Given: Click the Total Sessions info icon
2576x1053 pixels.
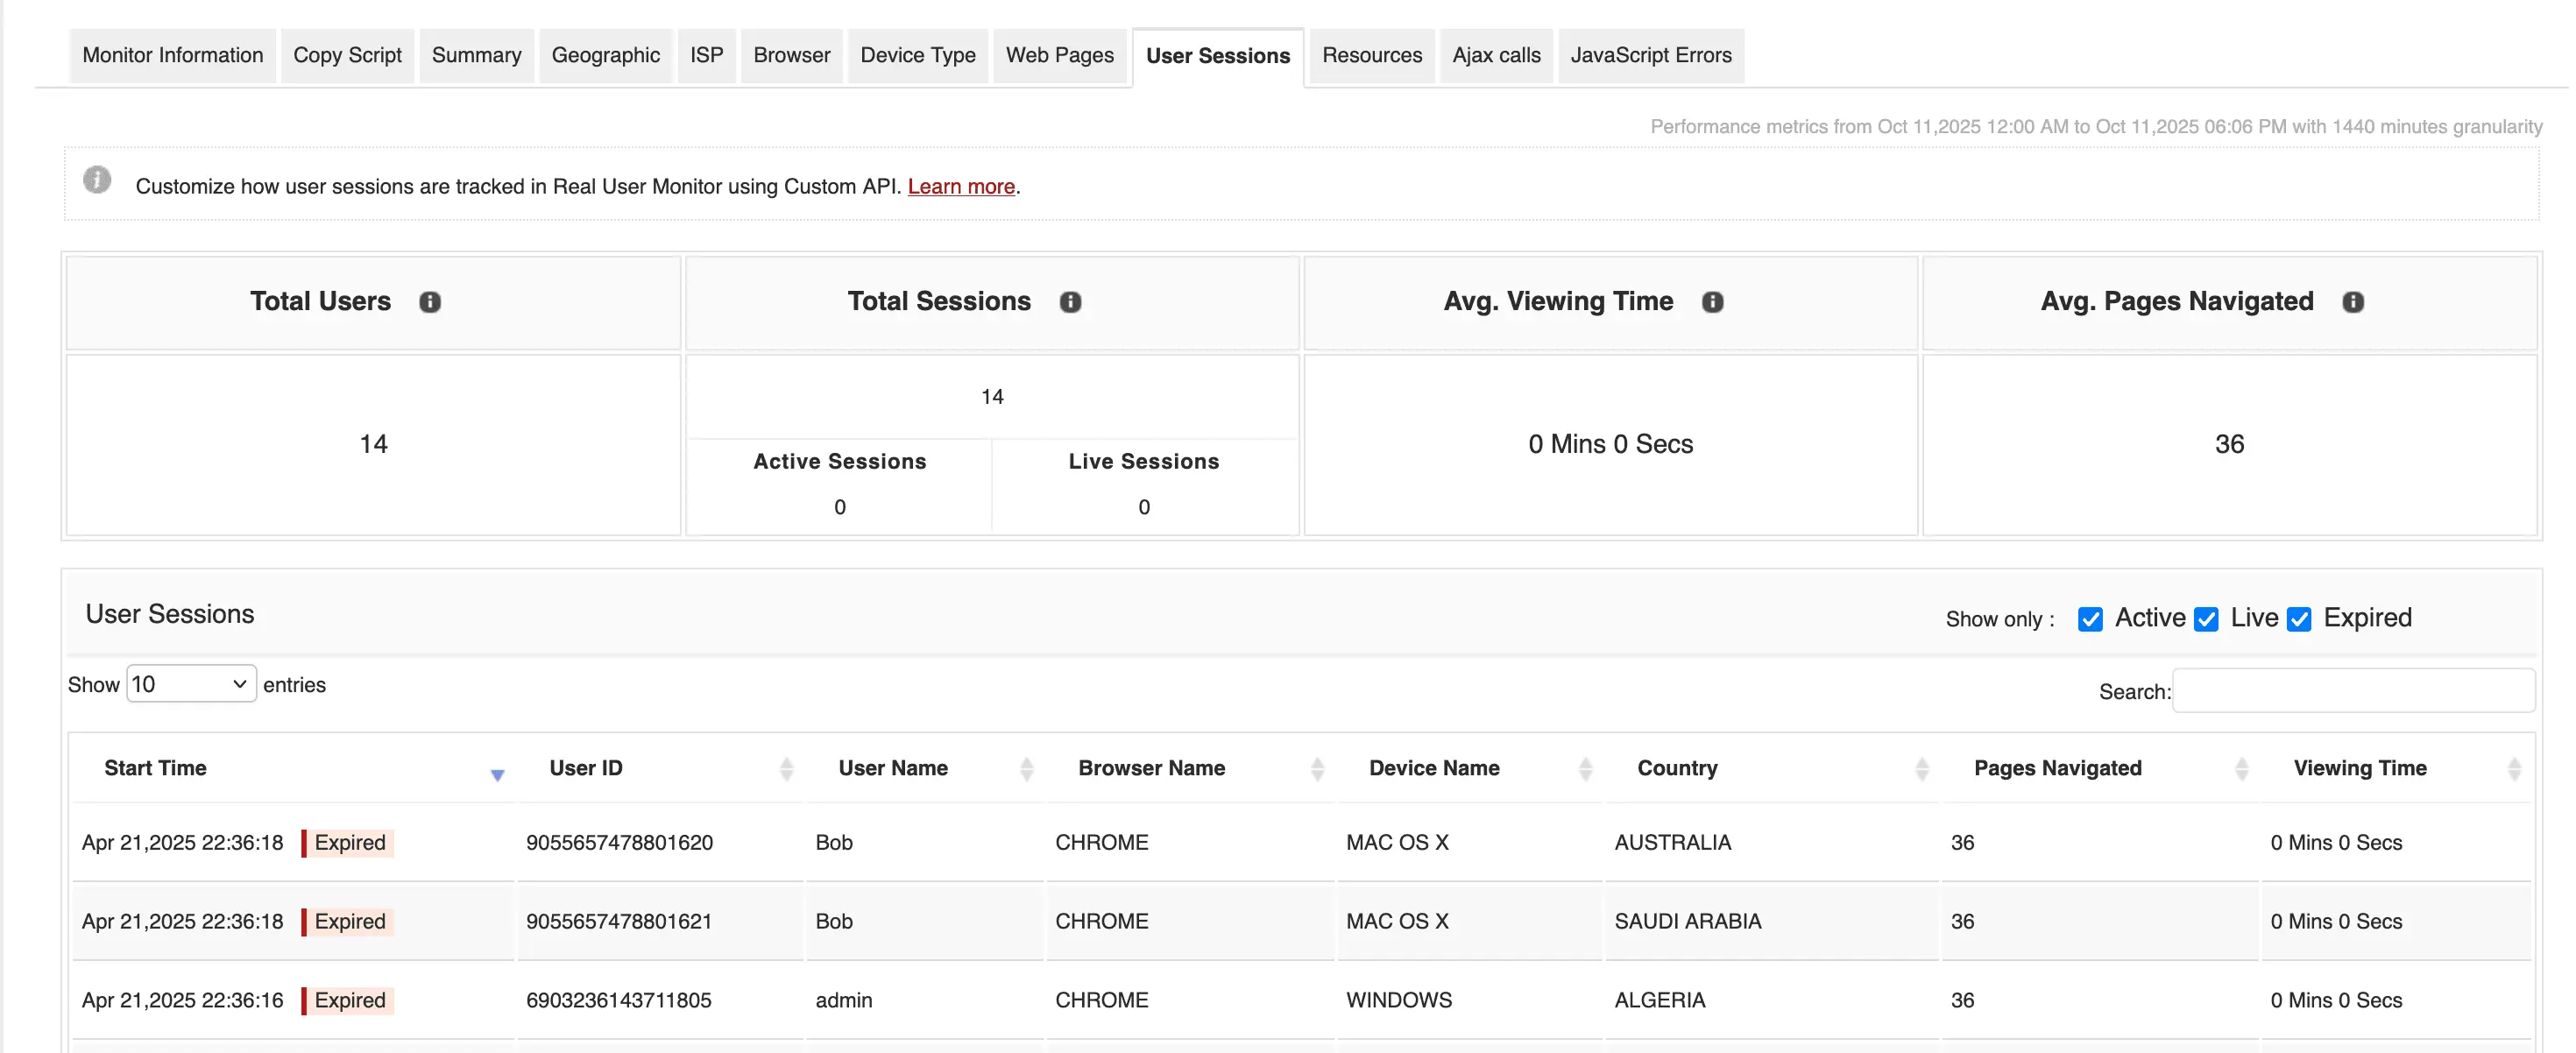Looking at the screenshot, I should coord(1070,302).
